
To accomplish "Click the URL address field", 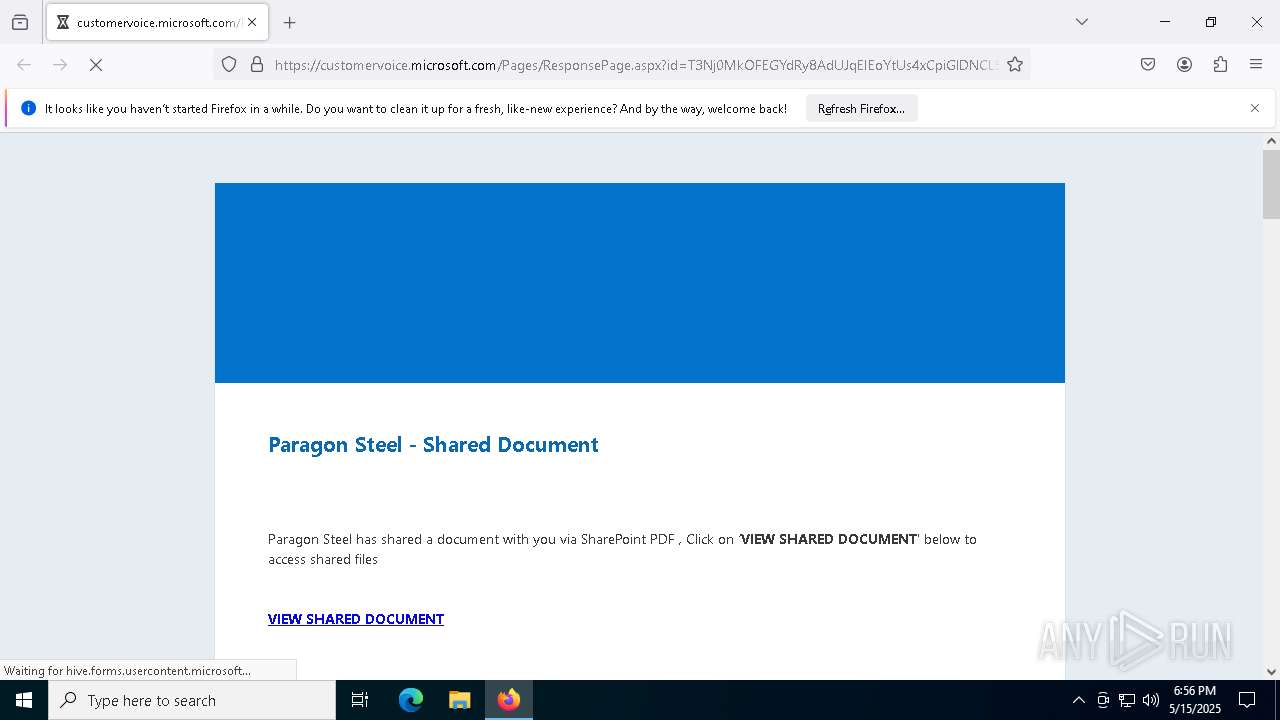I will coord(636,65).
